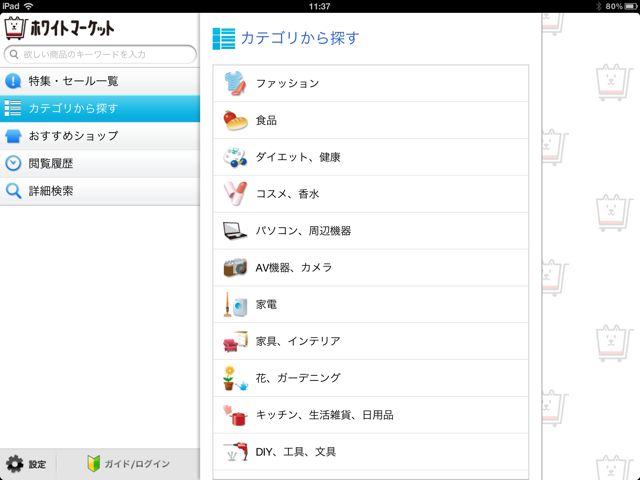Click the power drill DIY icon

235,451
